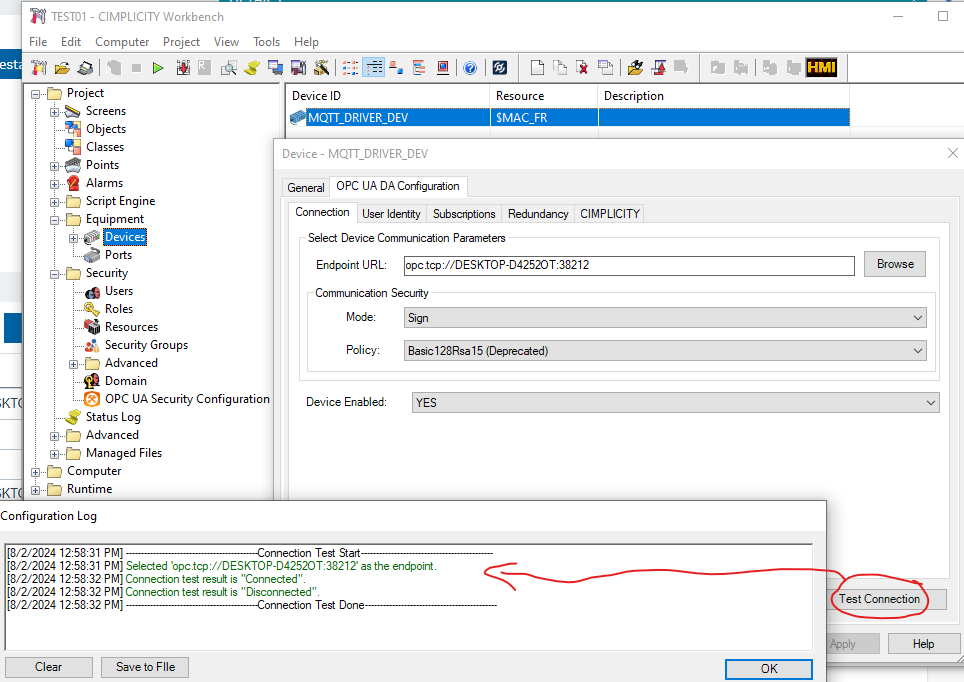Expand the Devices tree node
The height and width of the screenshot is (682, 964).
pos(73,238)
